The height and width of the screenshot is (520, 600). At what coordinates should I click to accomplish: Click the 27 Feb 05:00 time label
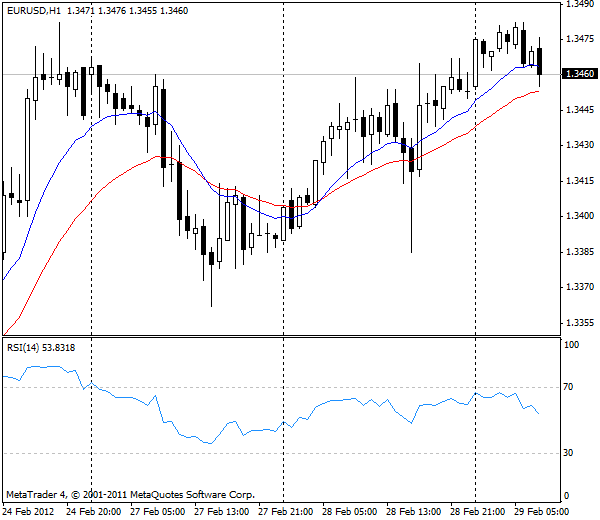pyautogui.click(x=158, y=512)
